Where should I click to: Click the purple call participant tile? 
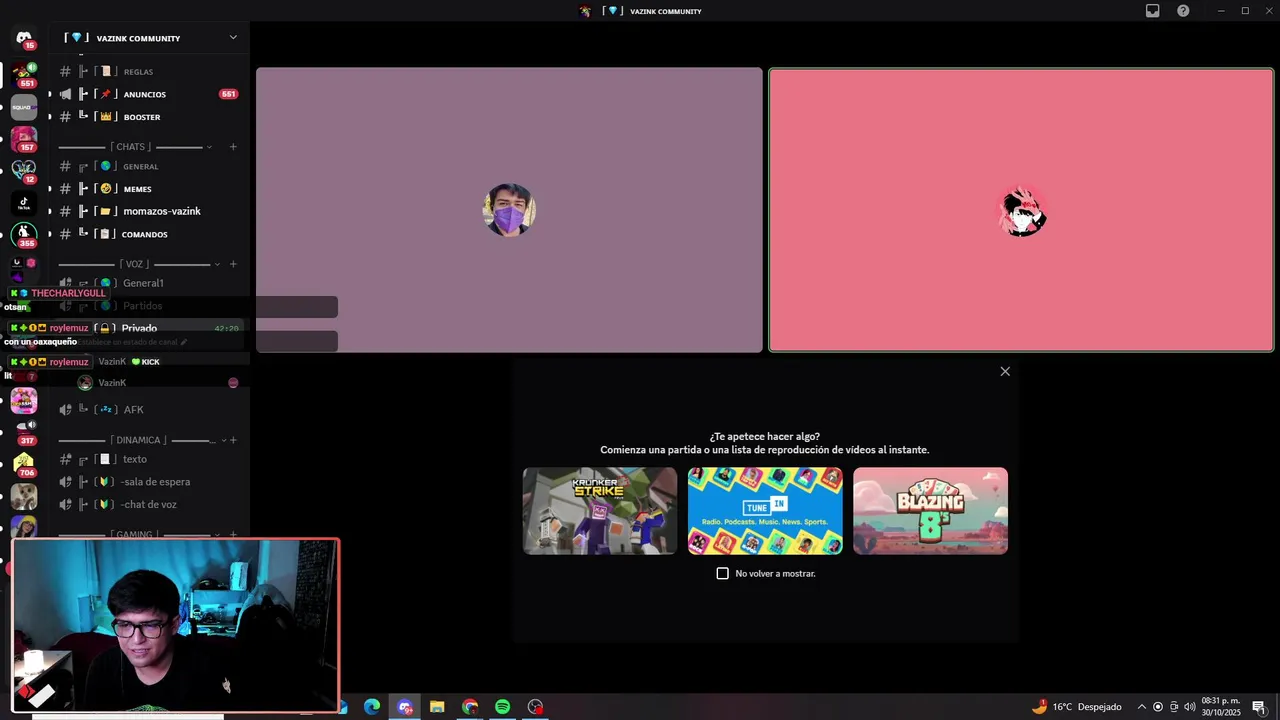(x=509, y=210)
